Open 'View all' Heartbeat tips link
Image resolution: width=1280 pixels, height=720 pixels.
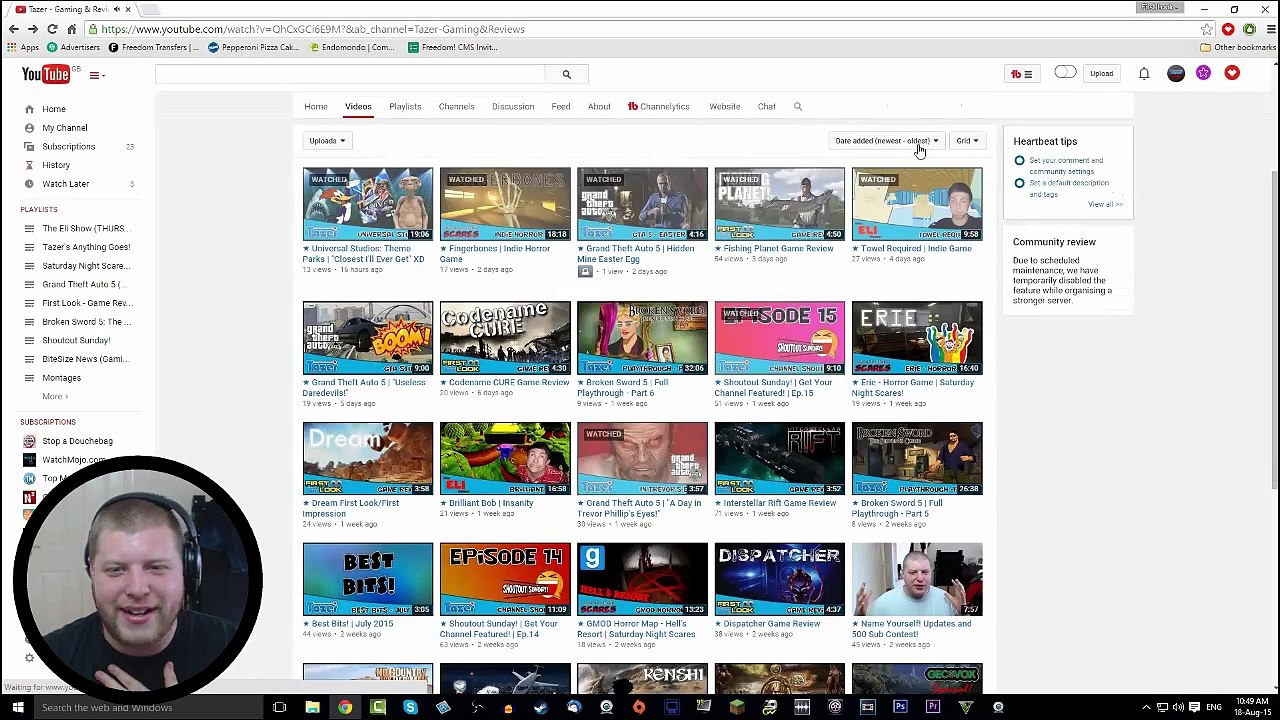tap(1105, 204)
